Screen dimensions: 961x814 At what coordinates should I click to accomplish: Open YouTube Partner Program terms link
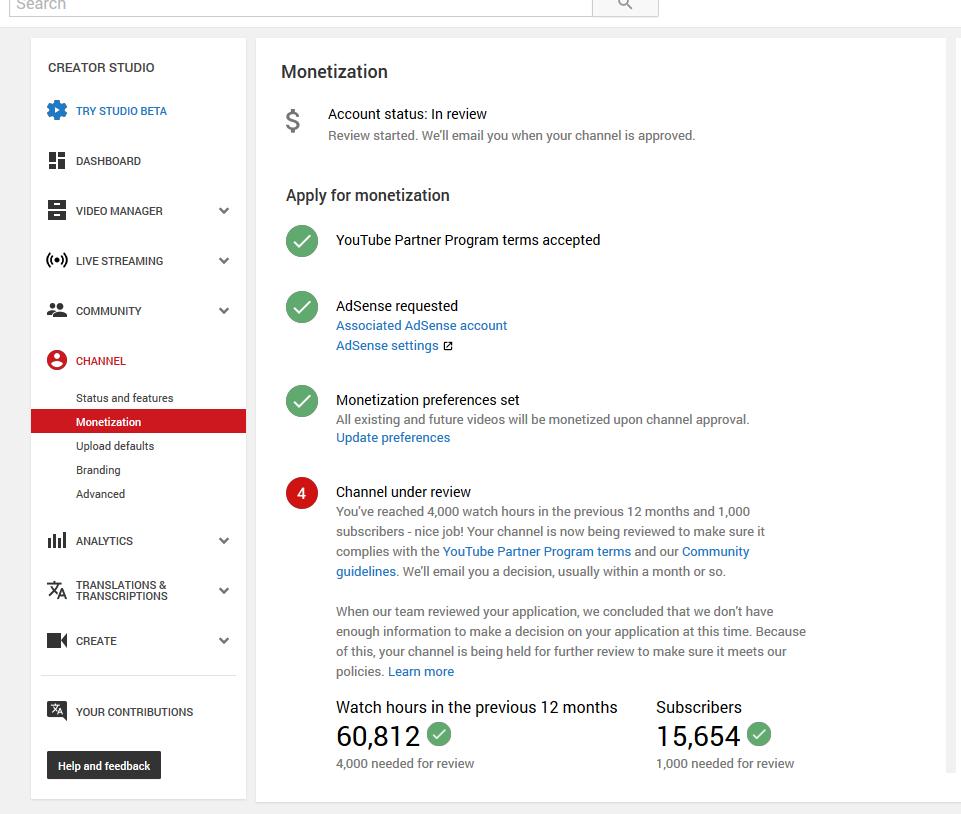[x=537, y=552]
